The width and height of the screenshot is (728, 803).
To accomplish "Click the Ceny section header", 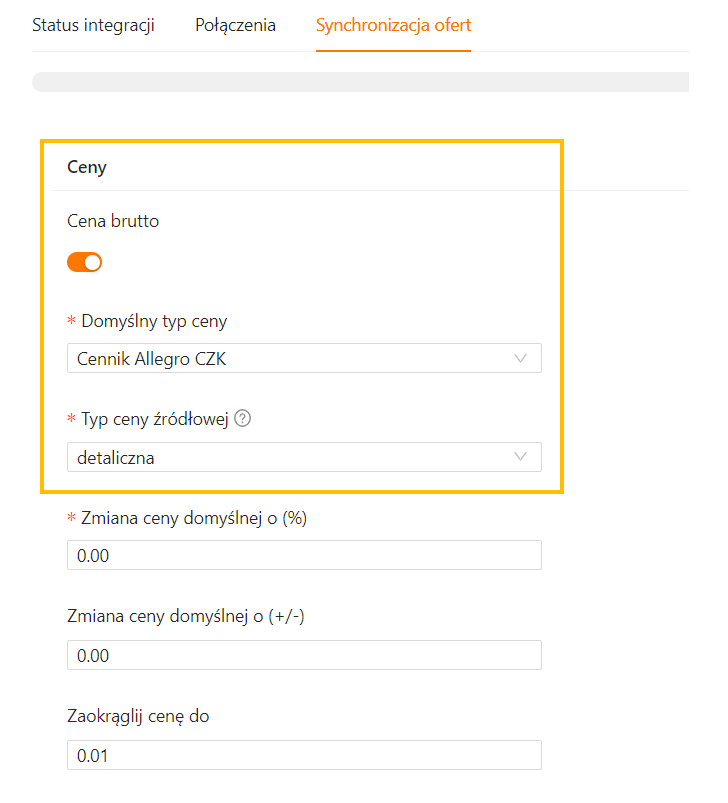I will (x=87, y=167).
